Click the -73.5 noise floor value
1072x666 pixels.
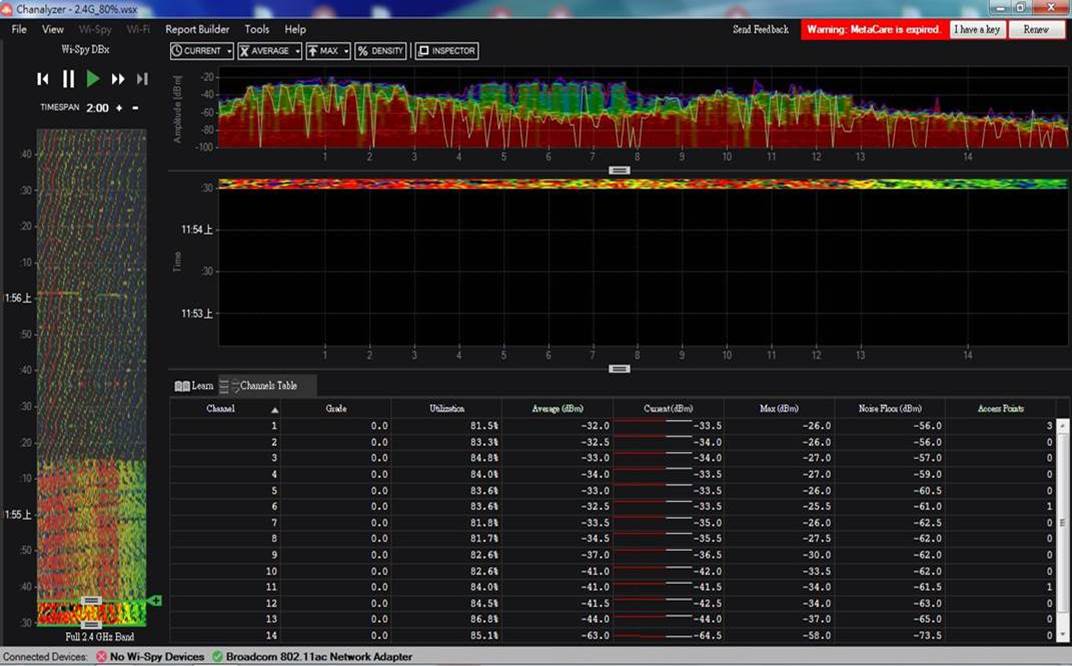tap(927, 636)
